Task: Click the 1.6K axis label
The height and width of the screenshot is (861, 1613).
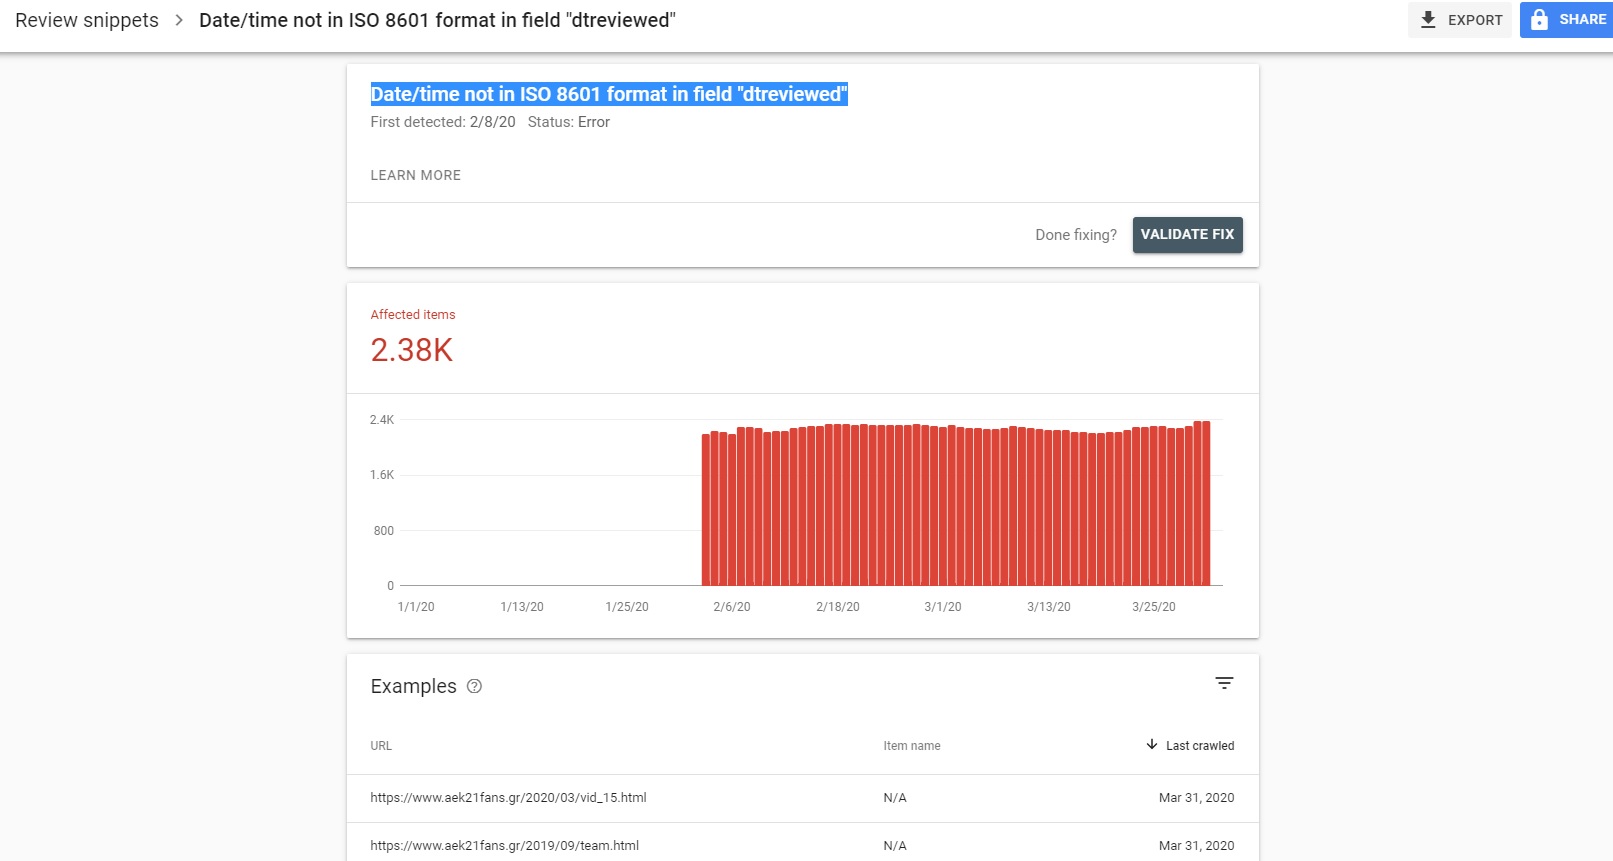Action: click(382, 475)
